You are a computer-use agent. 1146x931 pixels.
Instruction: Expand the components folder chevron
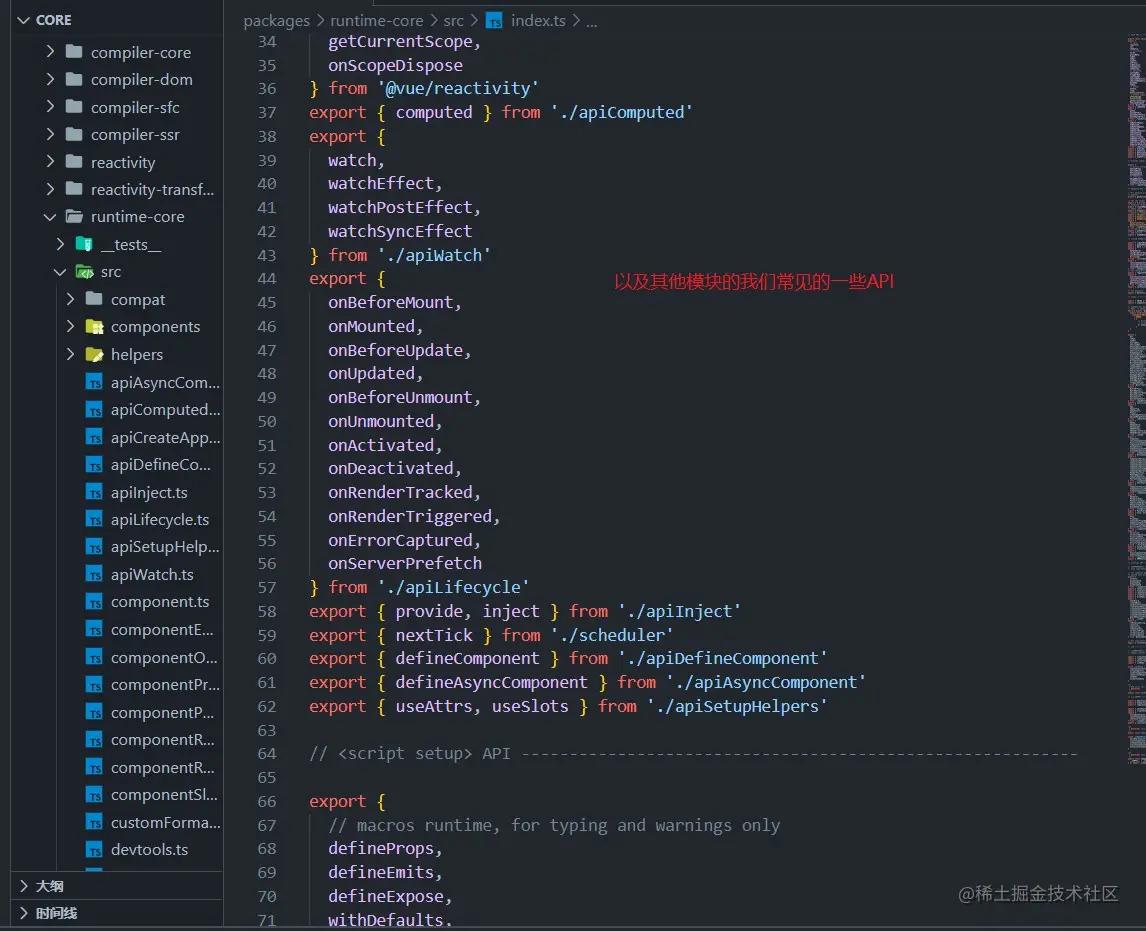click(x=70, y=327)
